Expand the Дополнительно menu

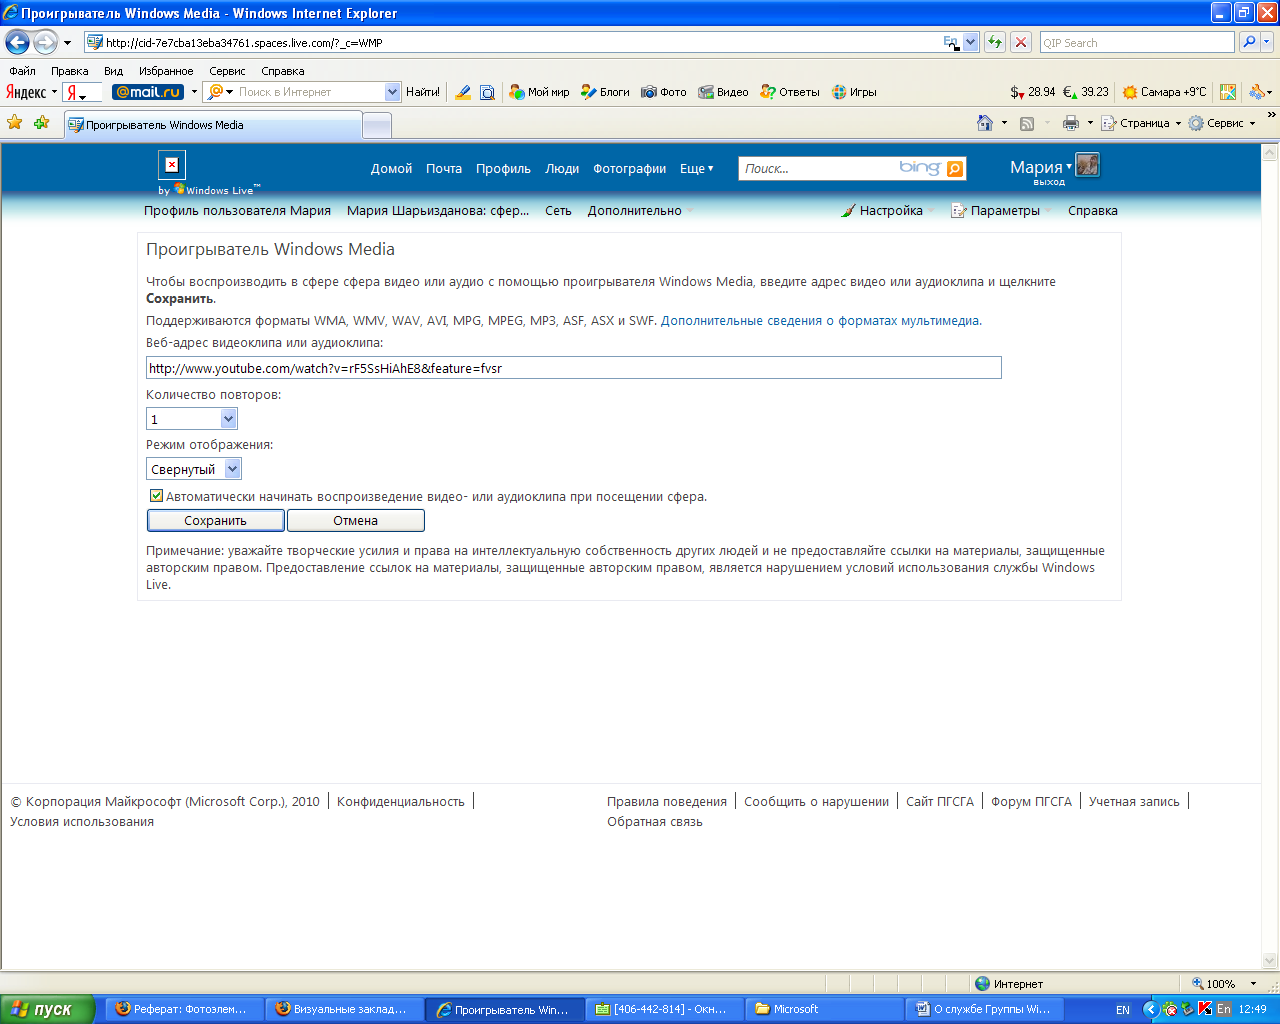tap(640, 211)
